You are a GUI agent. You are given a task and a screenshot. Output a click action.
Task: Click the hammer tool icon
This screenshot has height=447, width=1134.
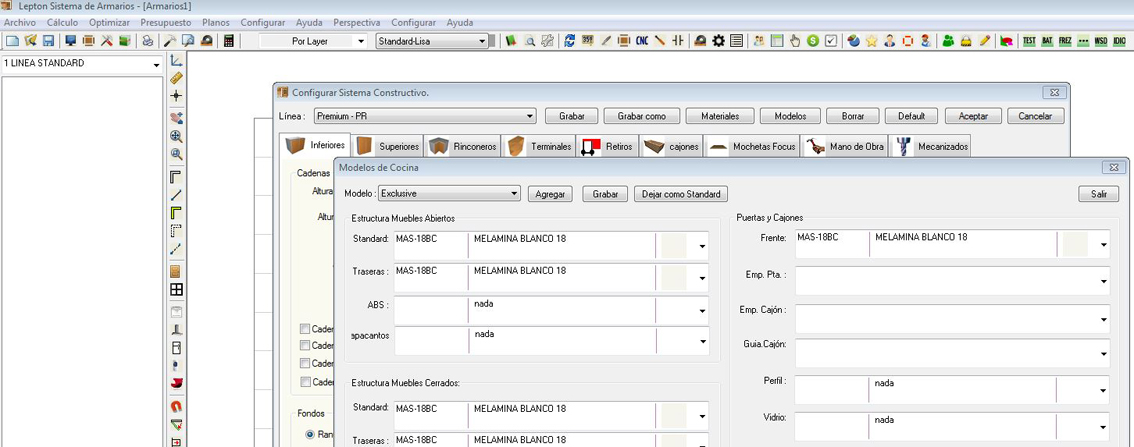[x=171, y=41]
